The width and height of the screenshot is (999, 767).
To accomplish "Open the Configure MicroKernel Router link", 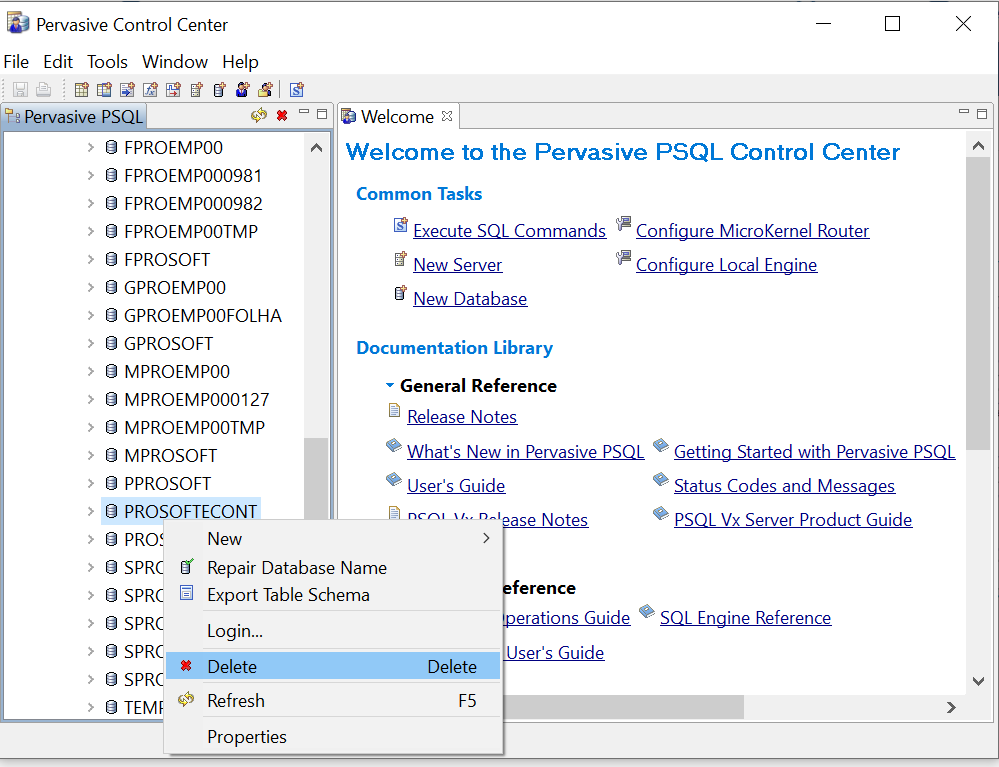I will click(x=752, y=231).
